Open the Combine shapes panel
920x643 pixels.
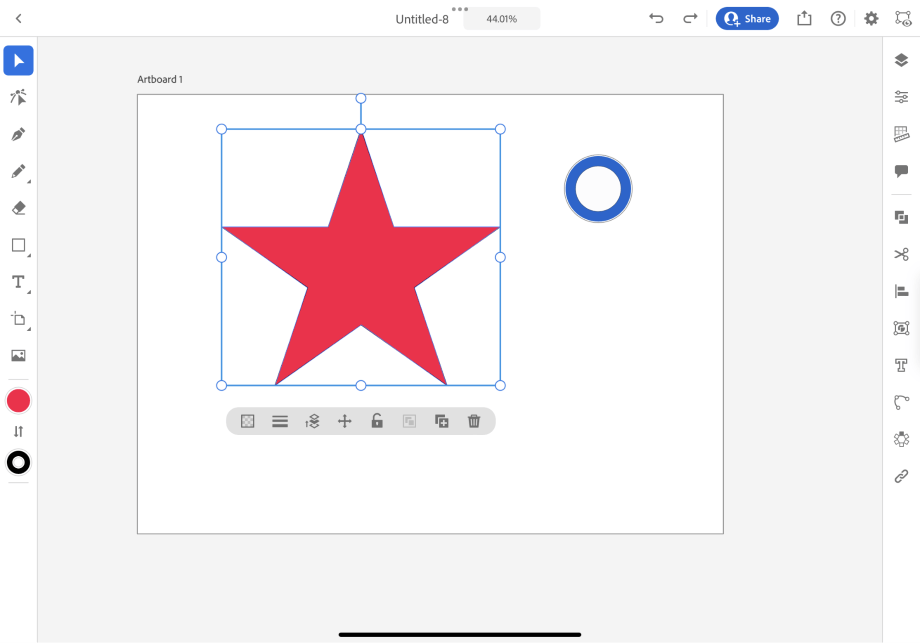(901, 218)
